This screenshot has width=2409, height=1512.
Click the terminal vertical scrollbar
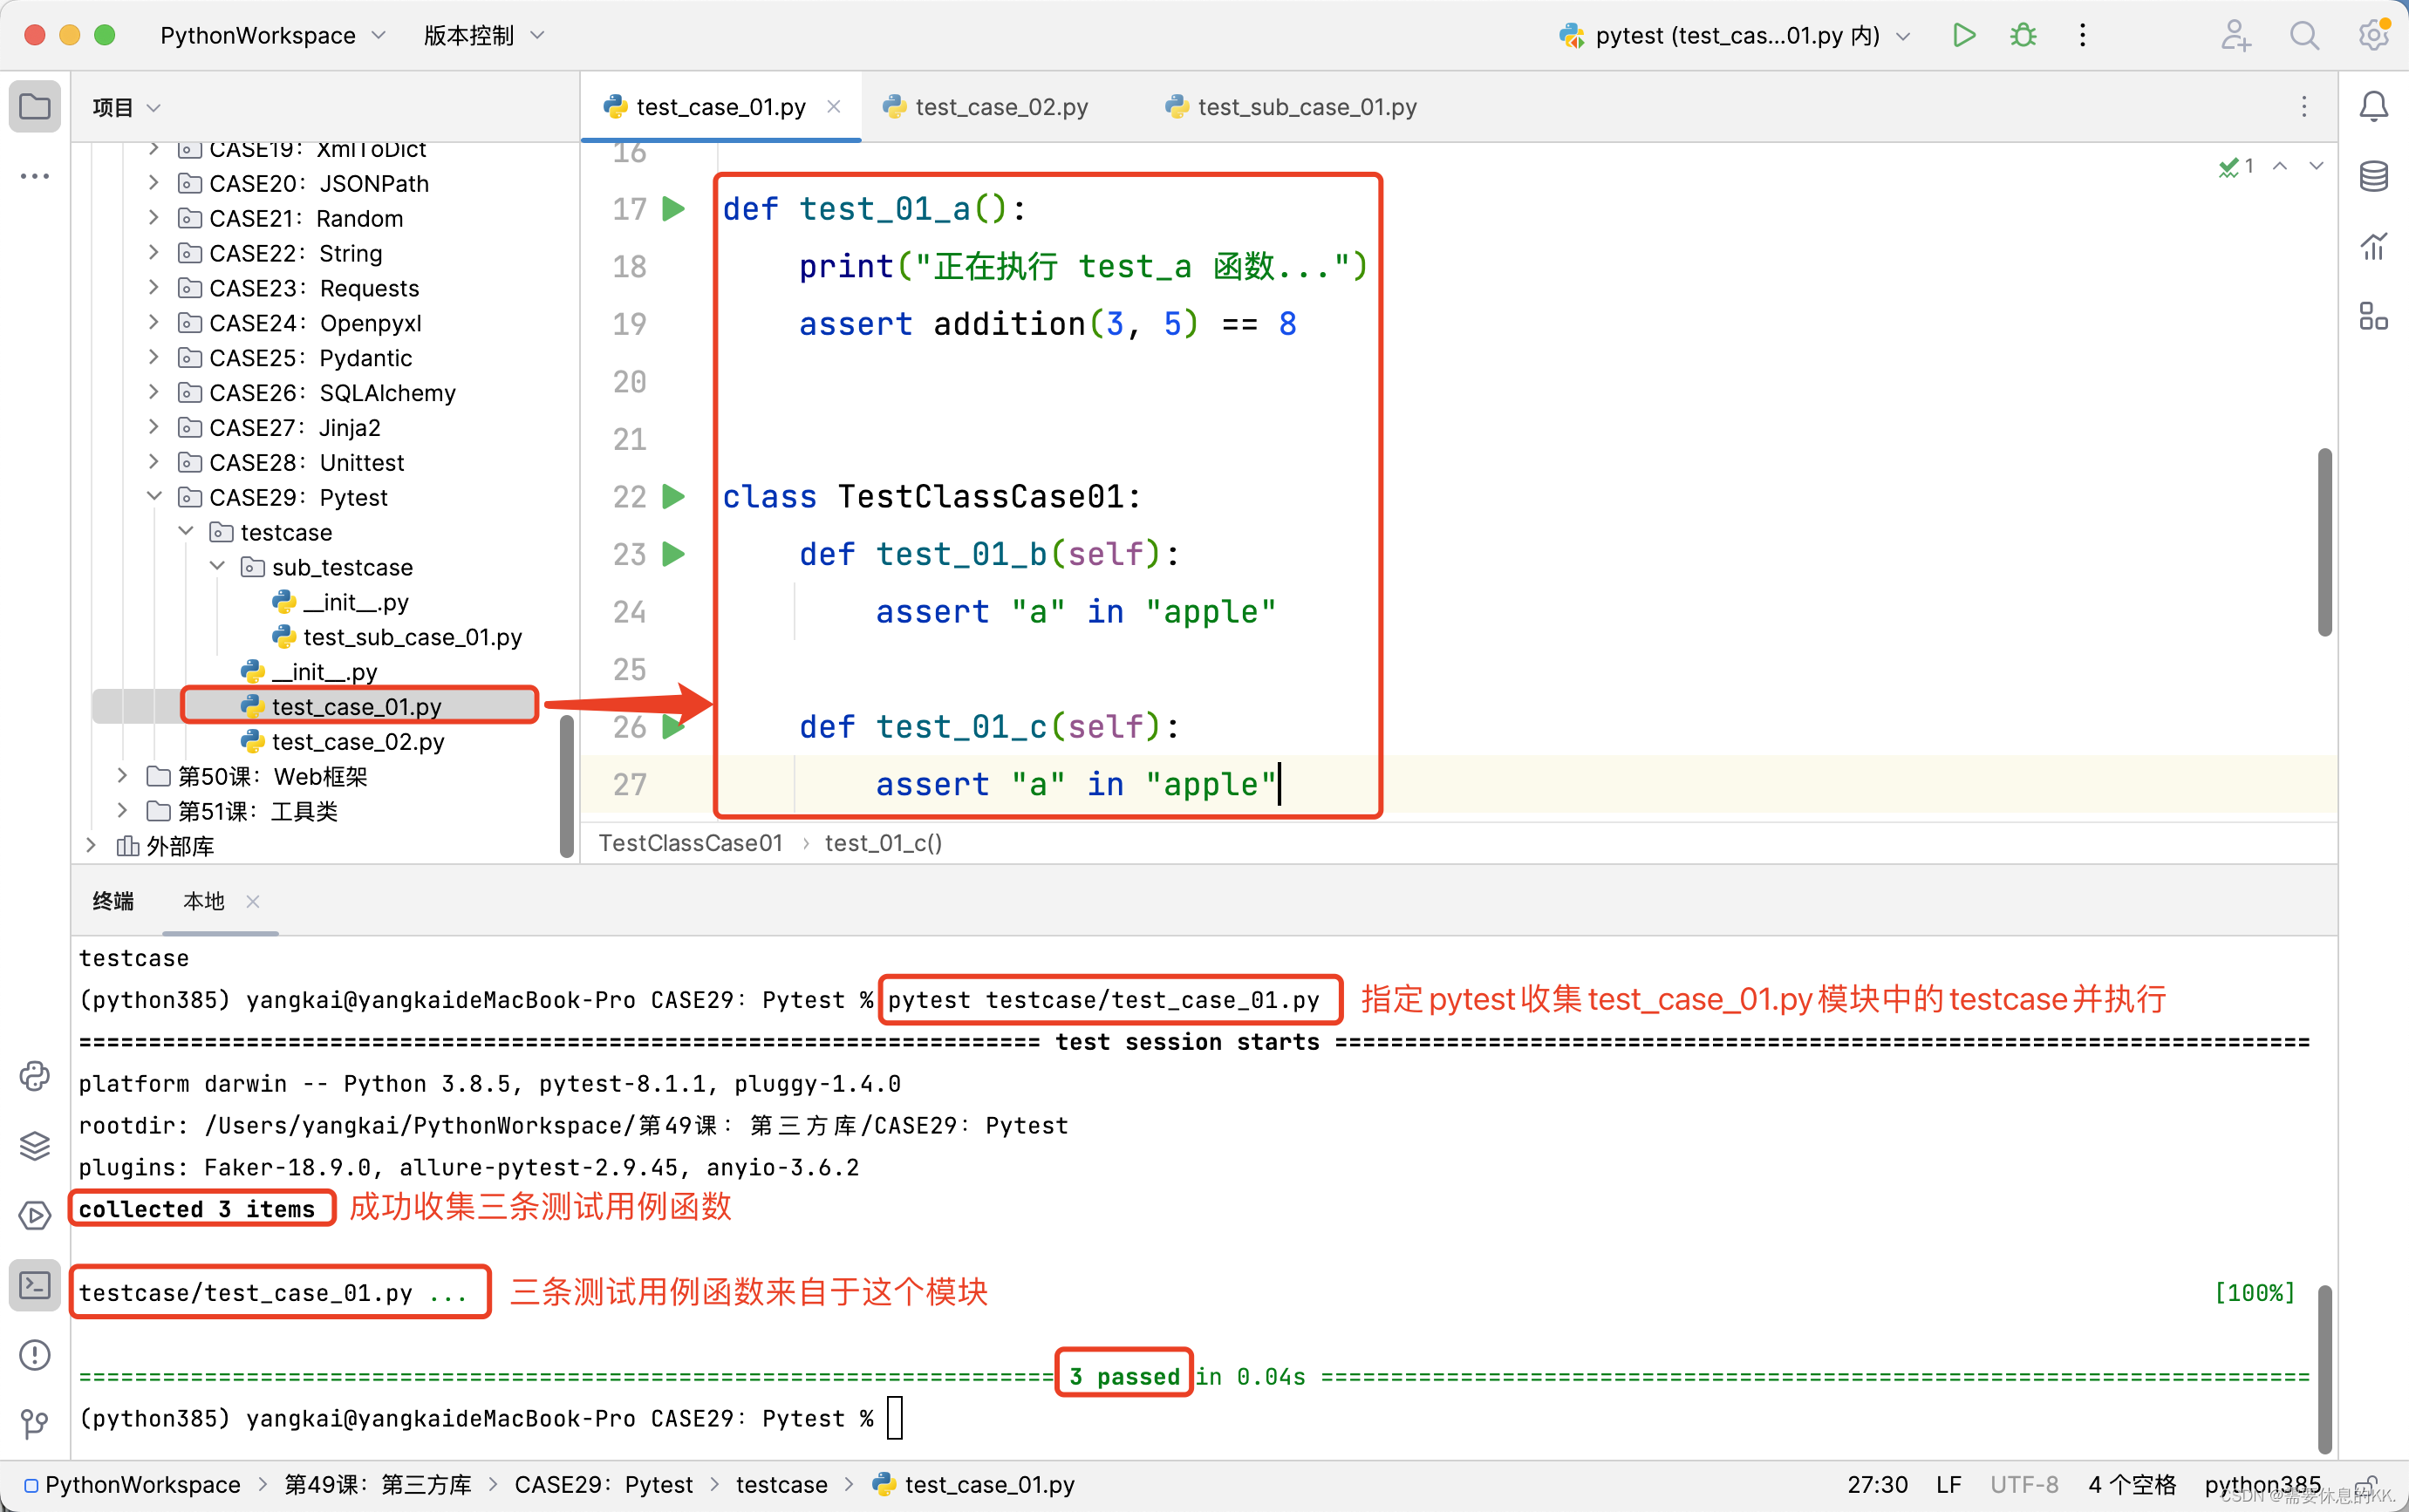[2325, 1370]
